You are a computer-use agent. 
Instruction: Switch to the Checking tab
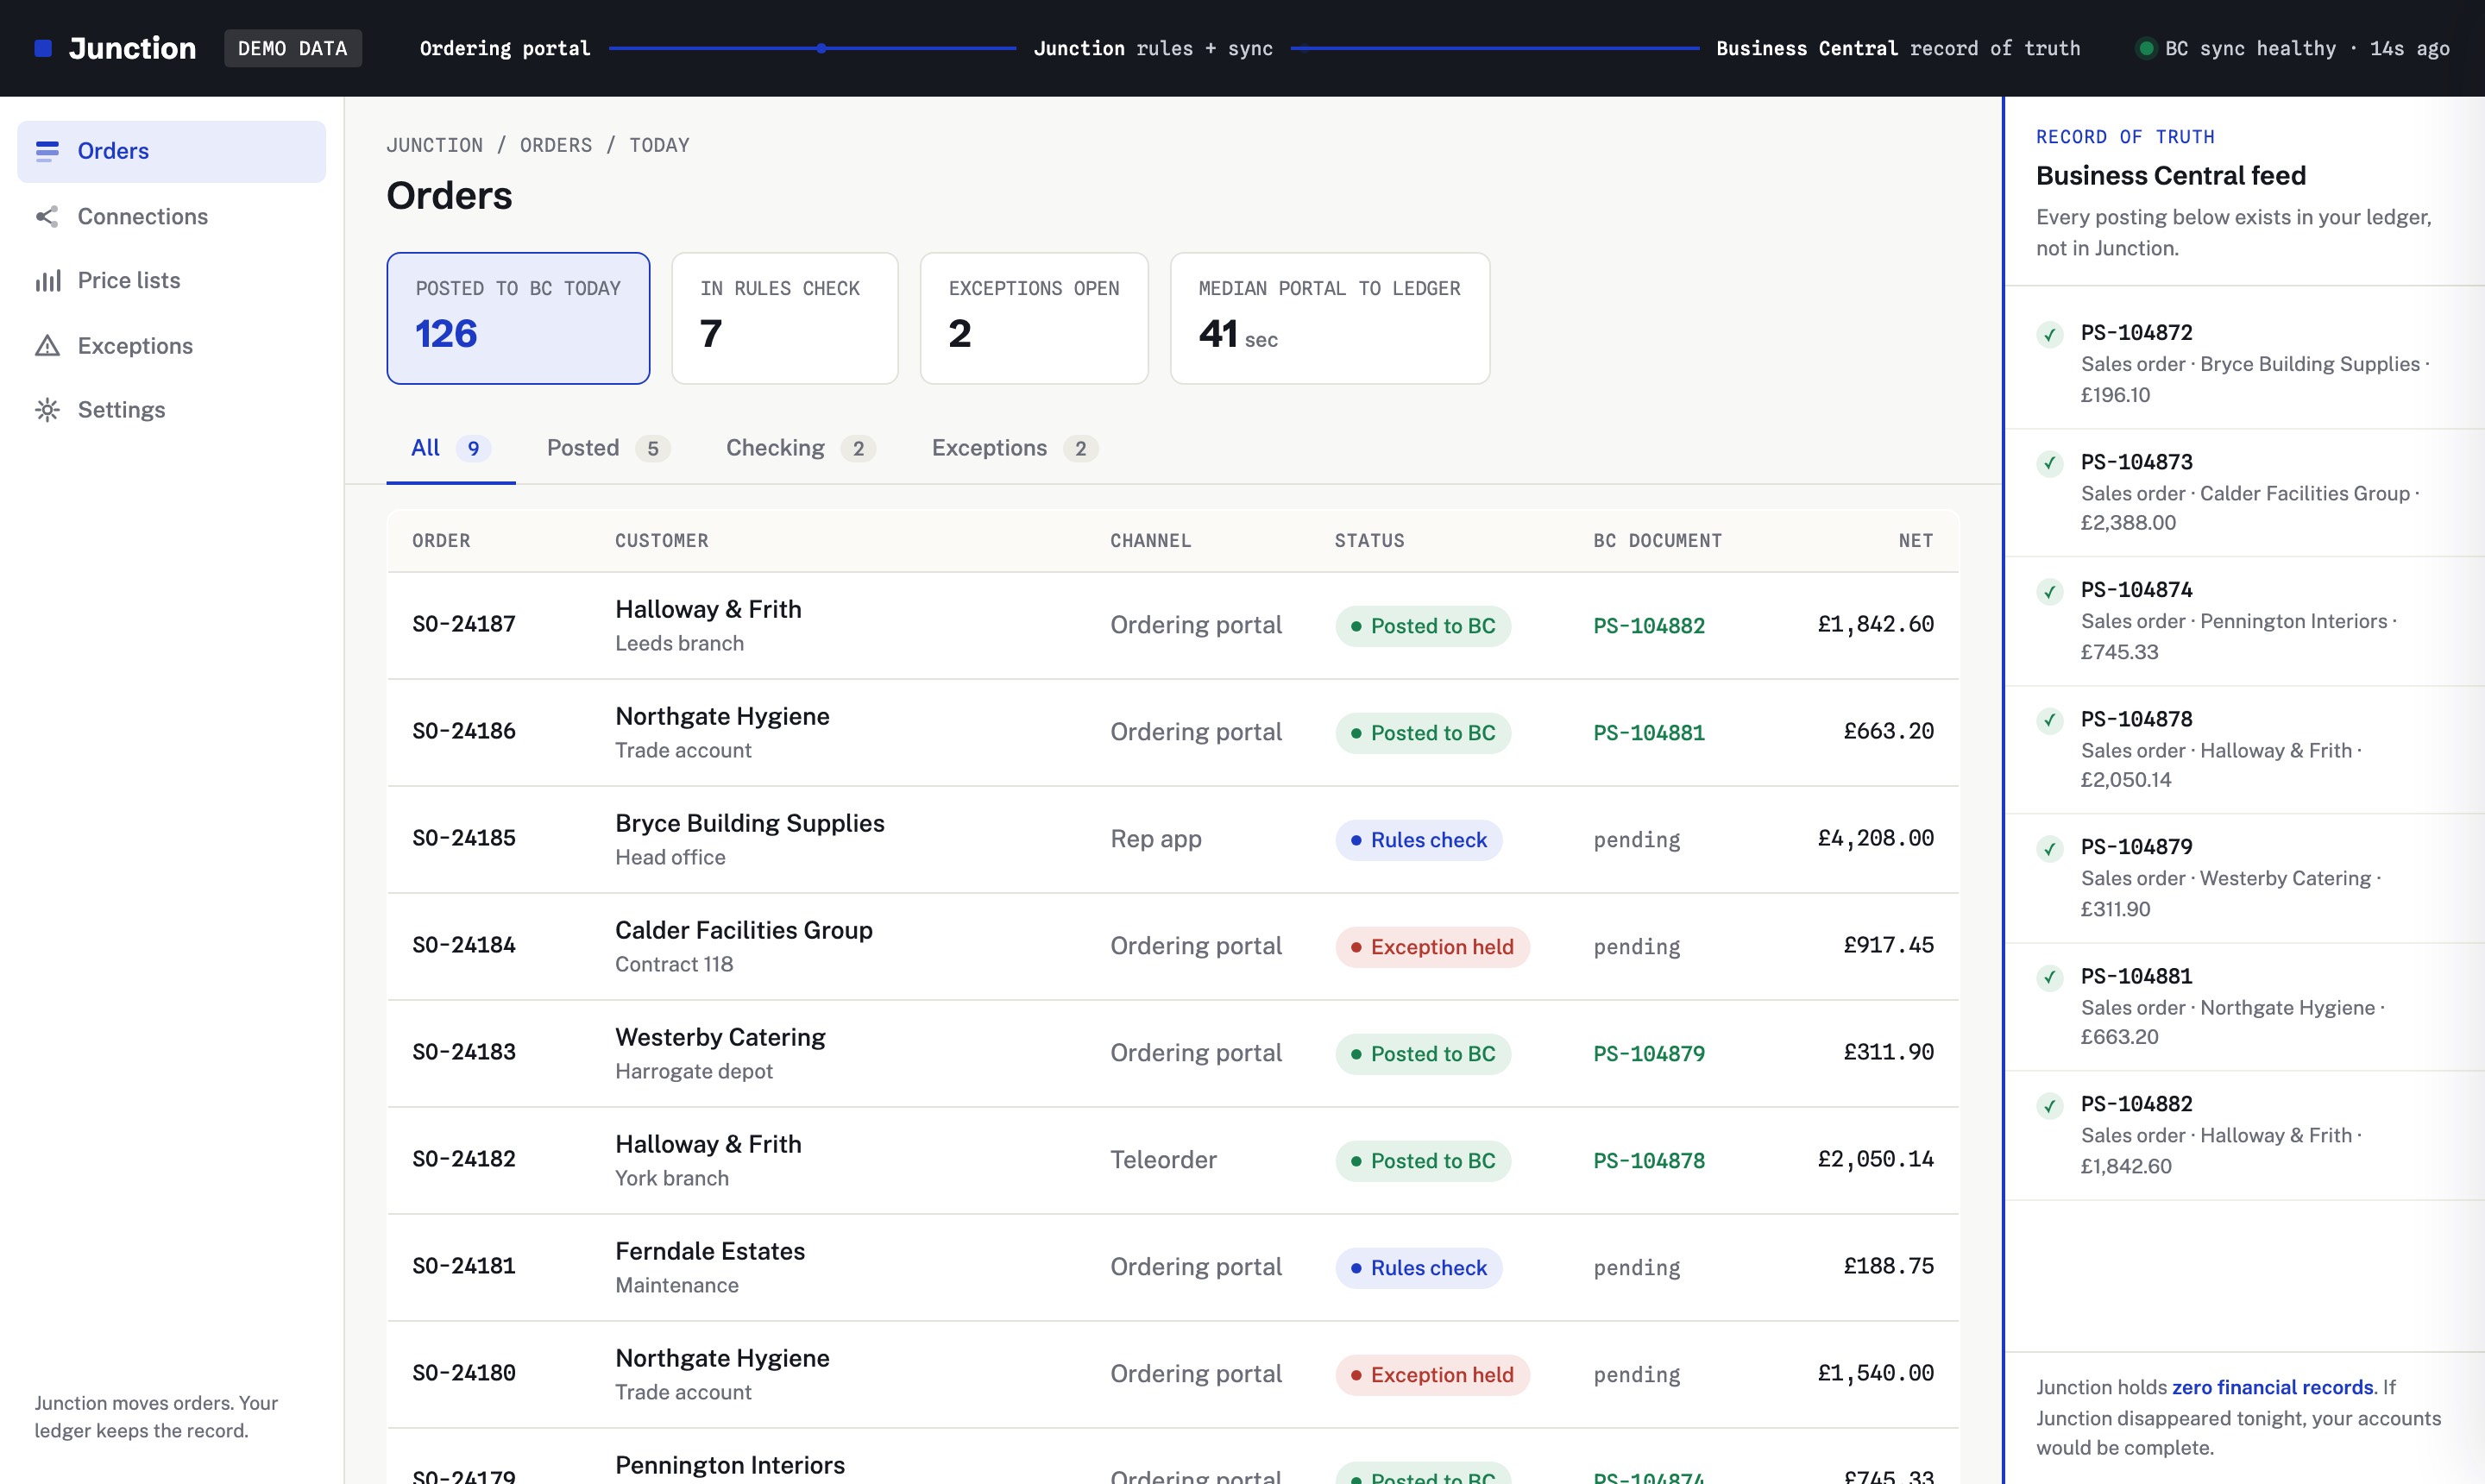[x=801, y=448]
